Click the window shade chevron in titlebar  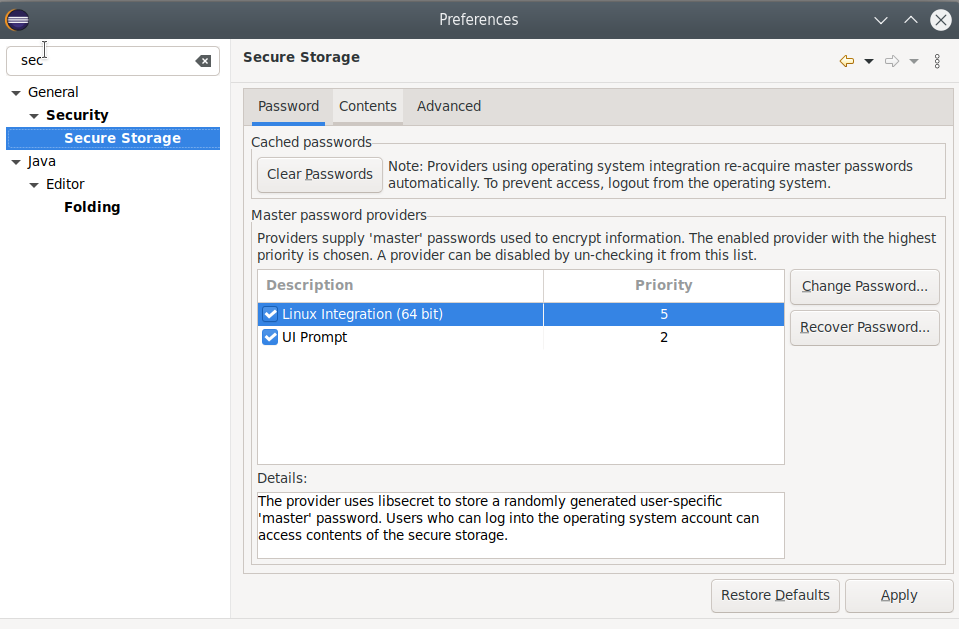coord(880,19)
